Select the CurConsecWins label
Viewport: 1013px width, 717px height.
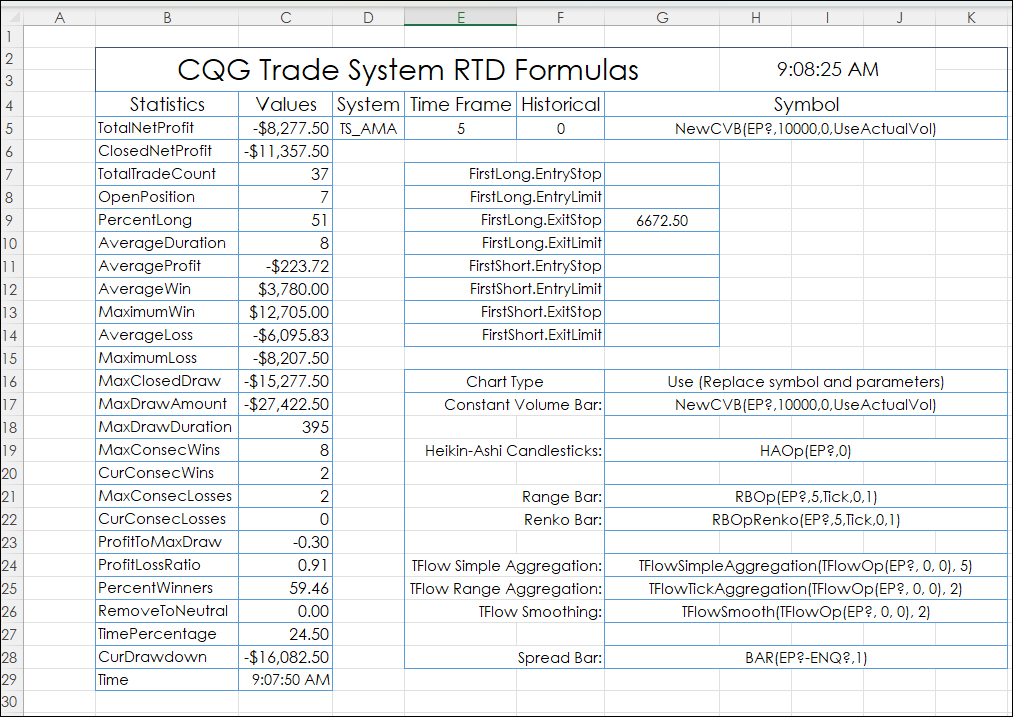point(167,473)
